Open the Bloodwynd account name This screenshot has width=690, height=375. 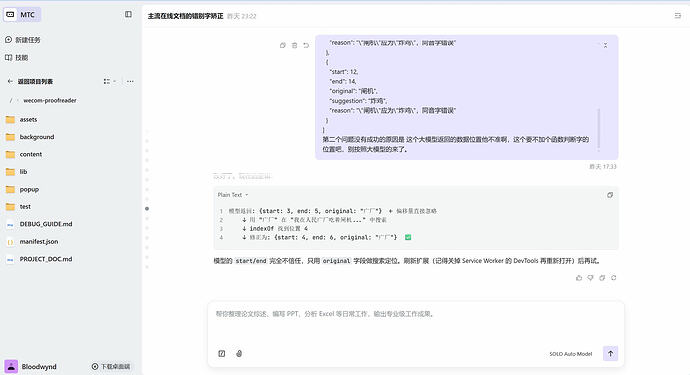coord(39,367)
